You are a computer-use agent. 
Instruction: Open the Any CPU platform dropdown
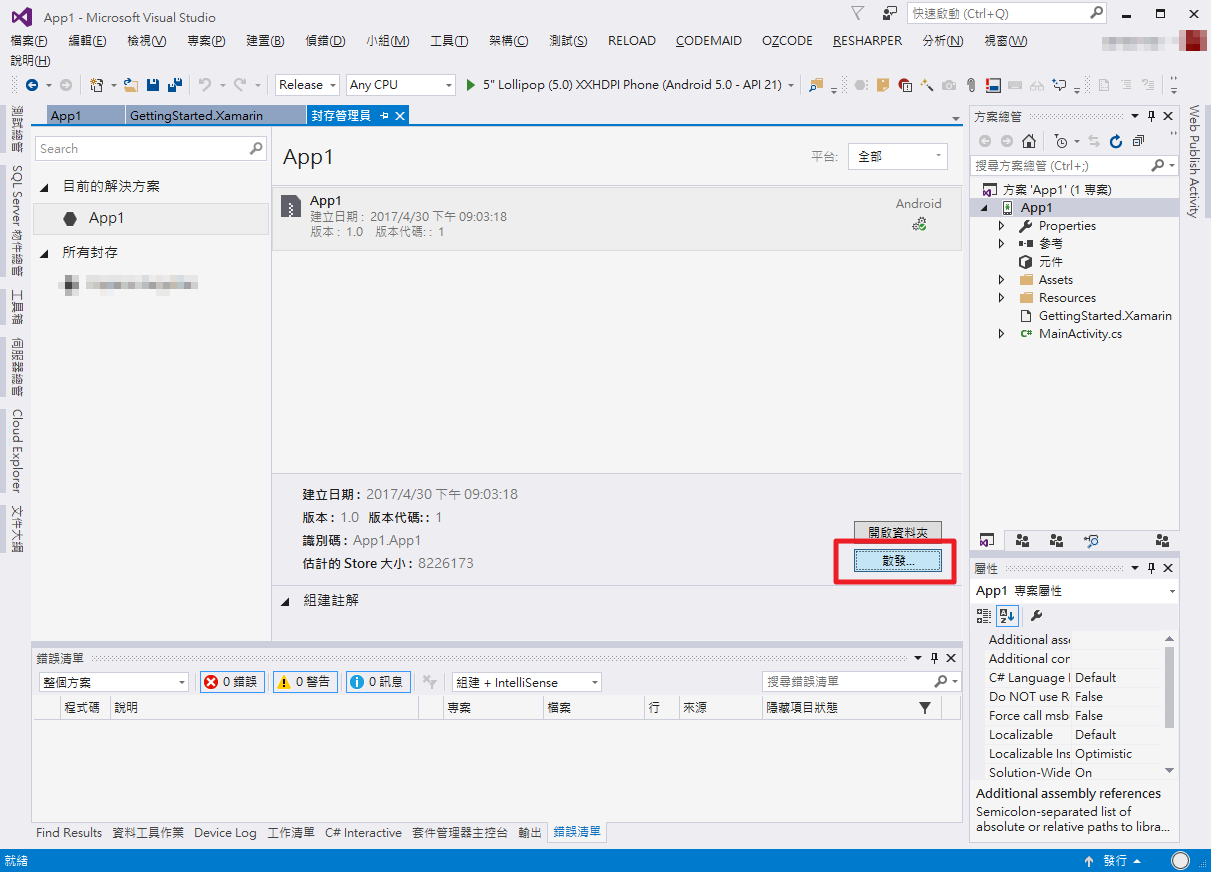(x=401, y=85)
